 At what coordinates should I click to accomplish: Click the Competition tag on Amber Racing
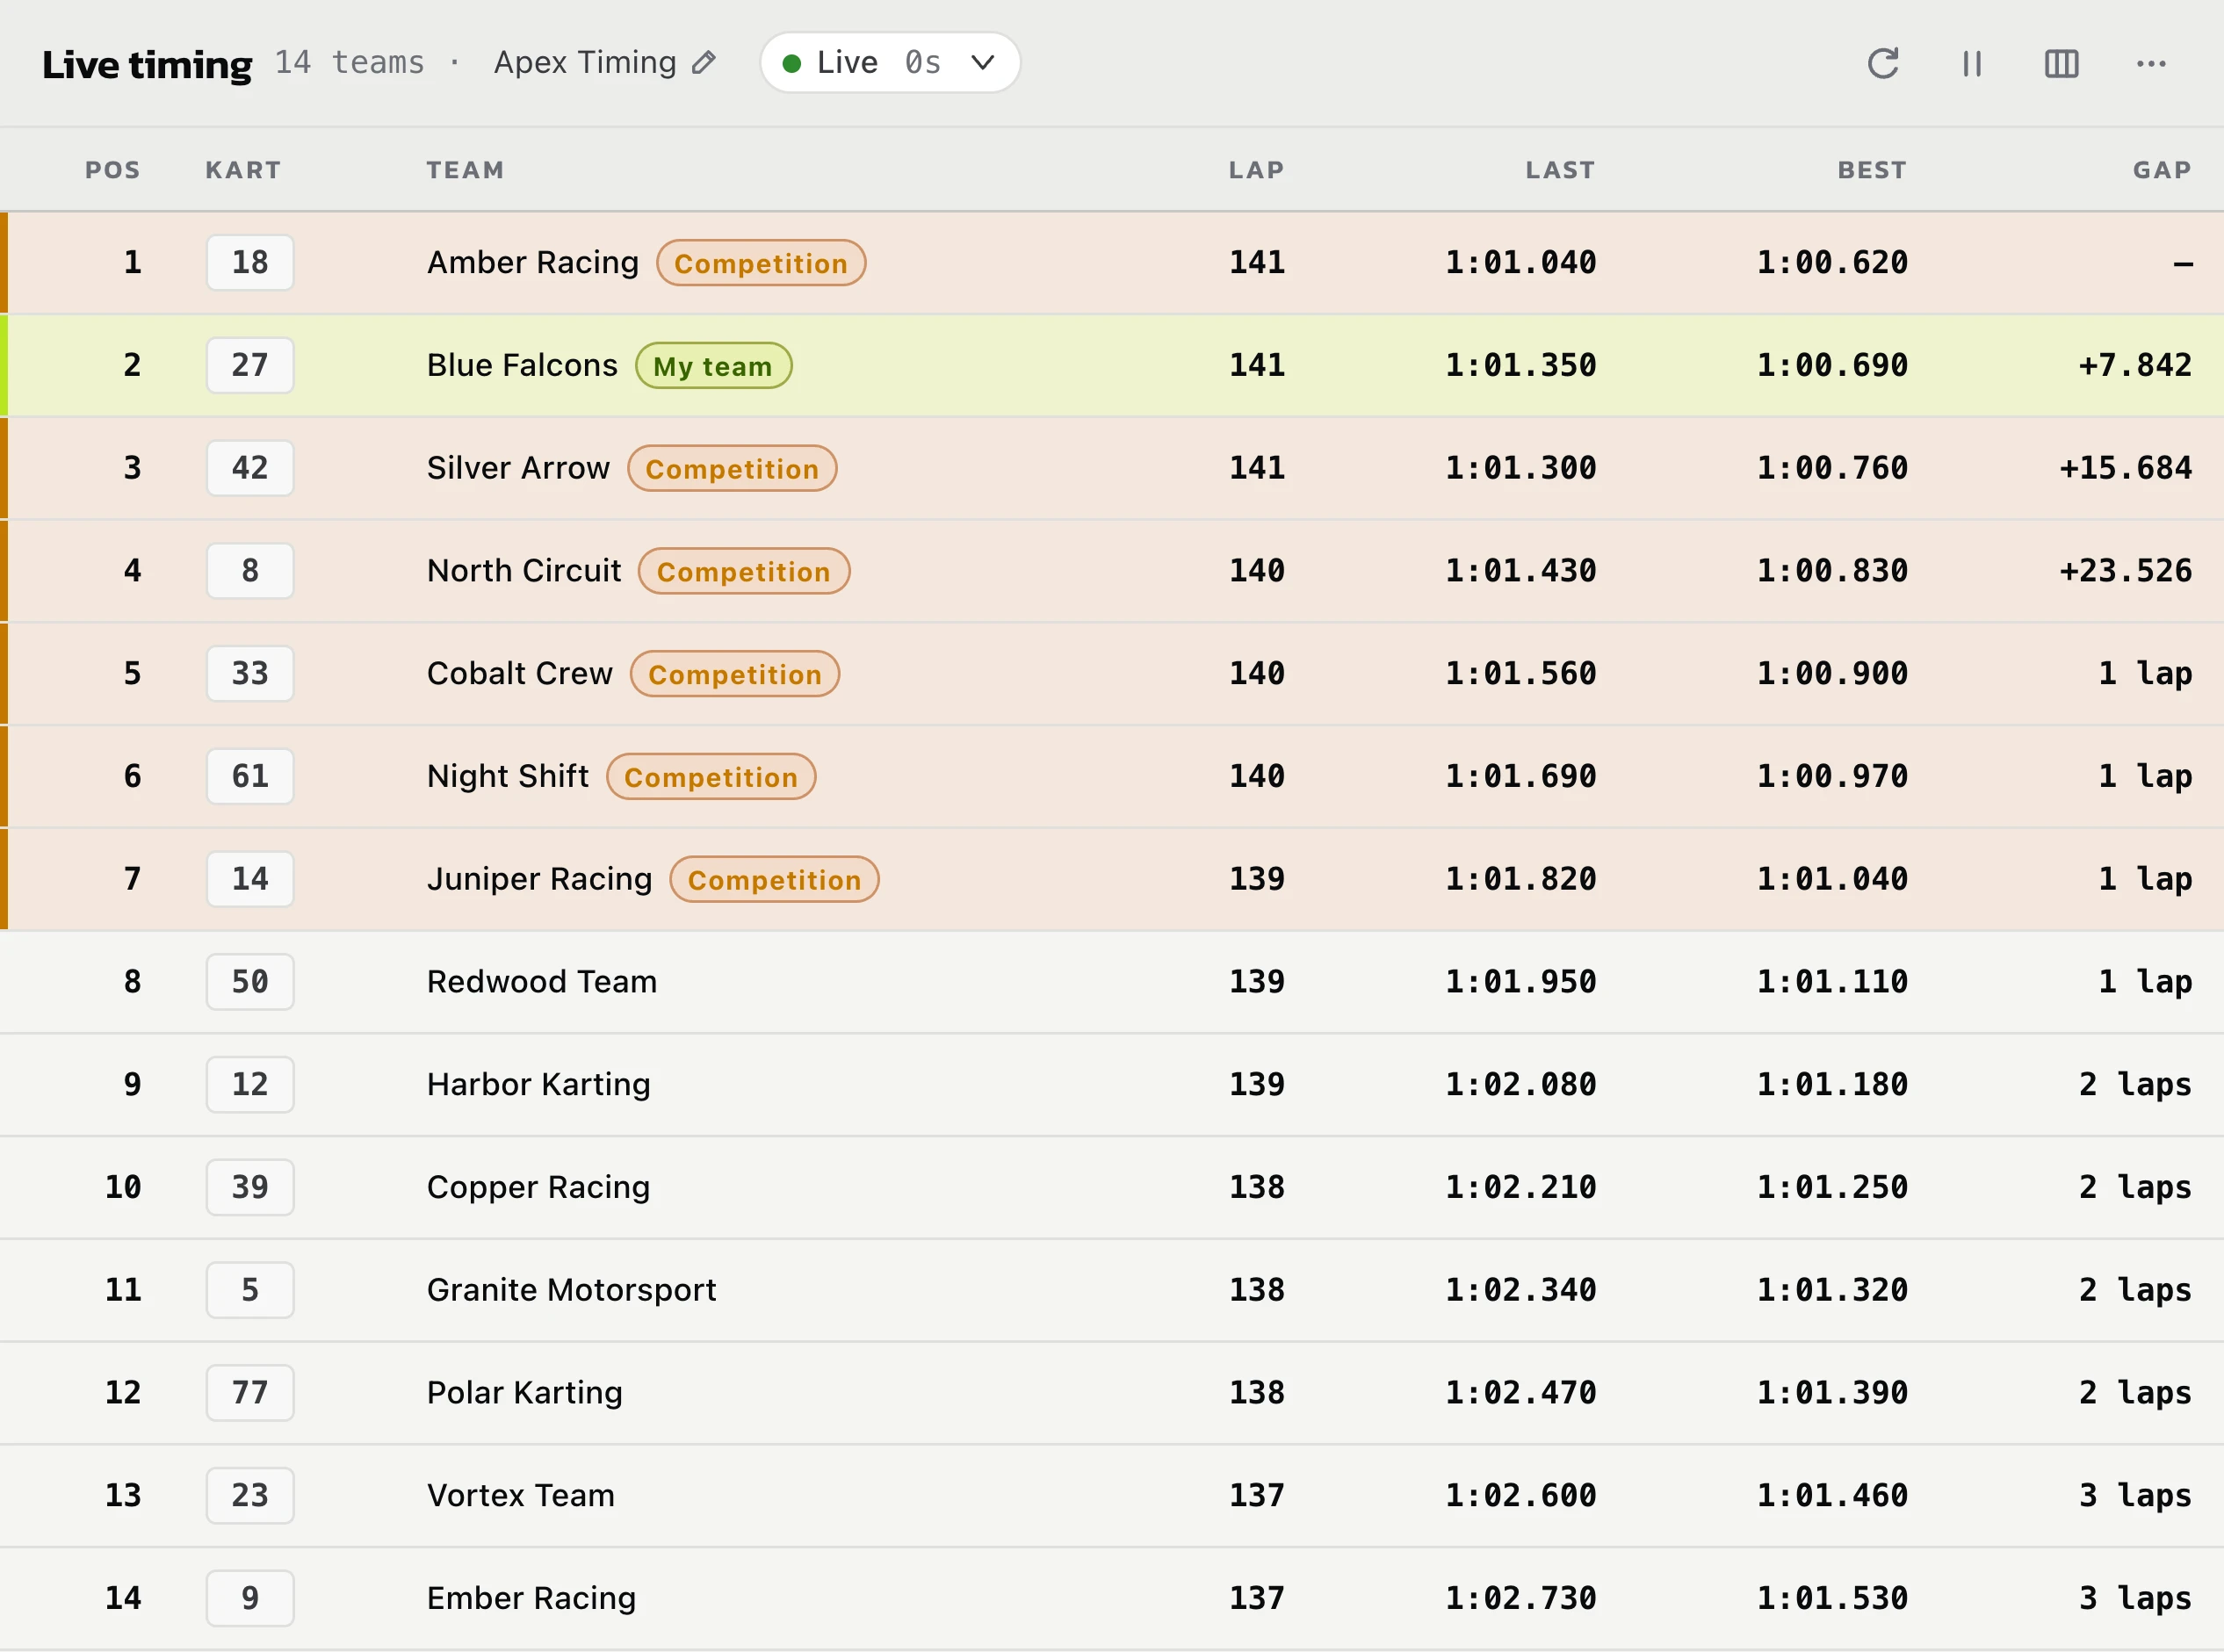tap(761, 263)
